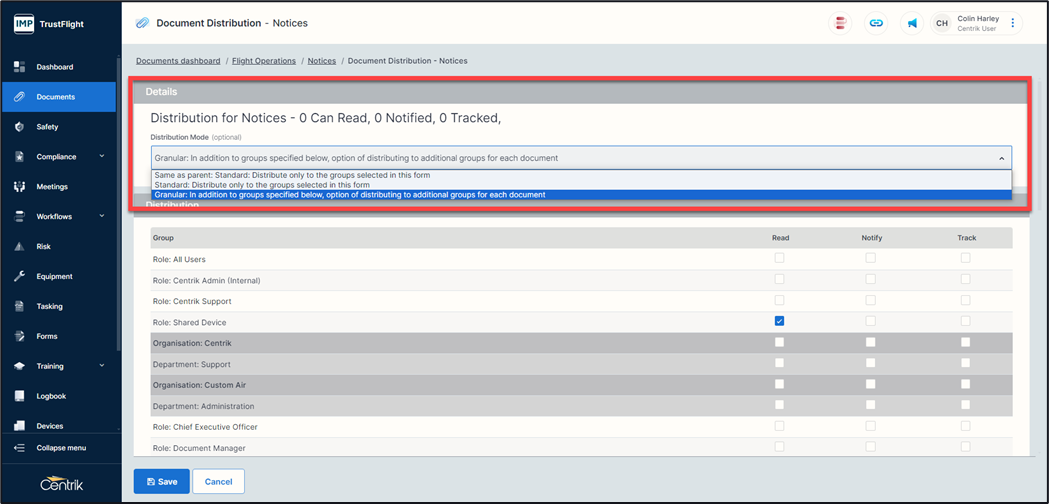
Task: Click the Role: Document Manager row
Action: 581,446
